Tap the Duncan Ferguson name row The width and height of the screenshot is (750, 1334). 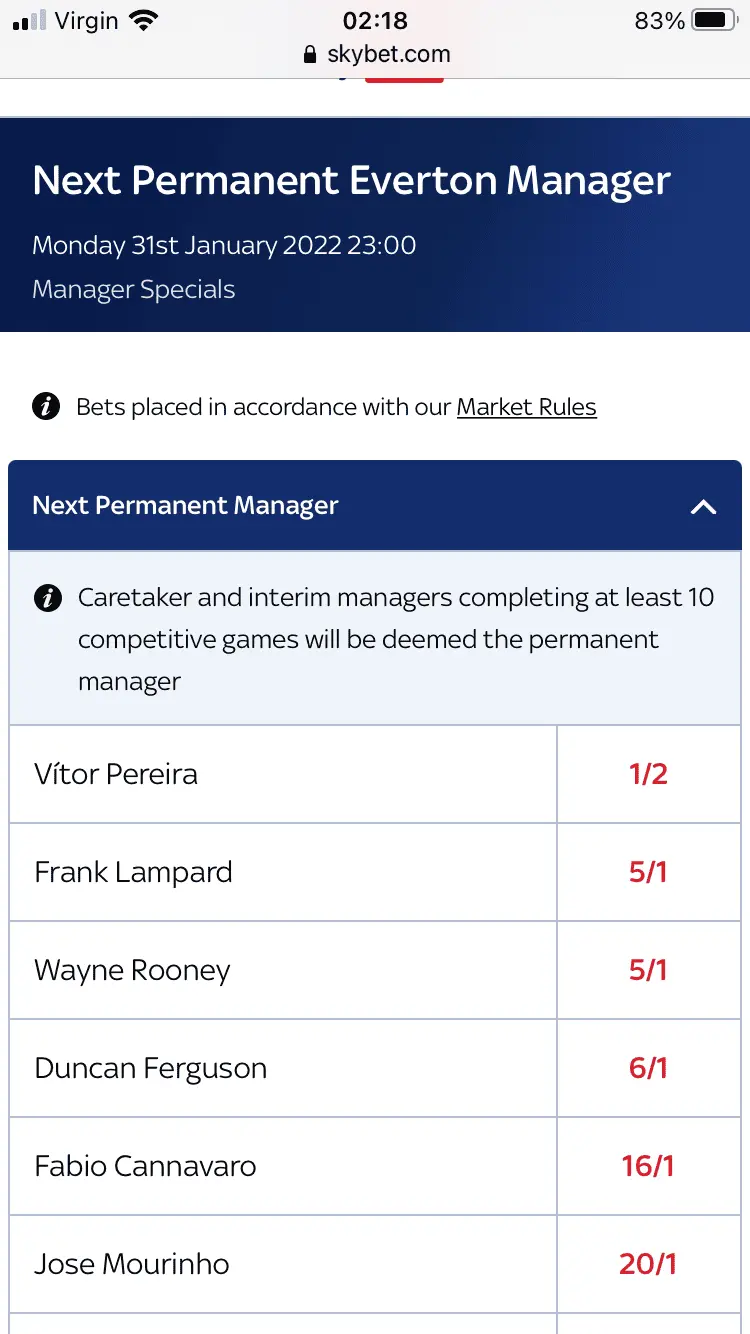click(x=150, y=1068)
